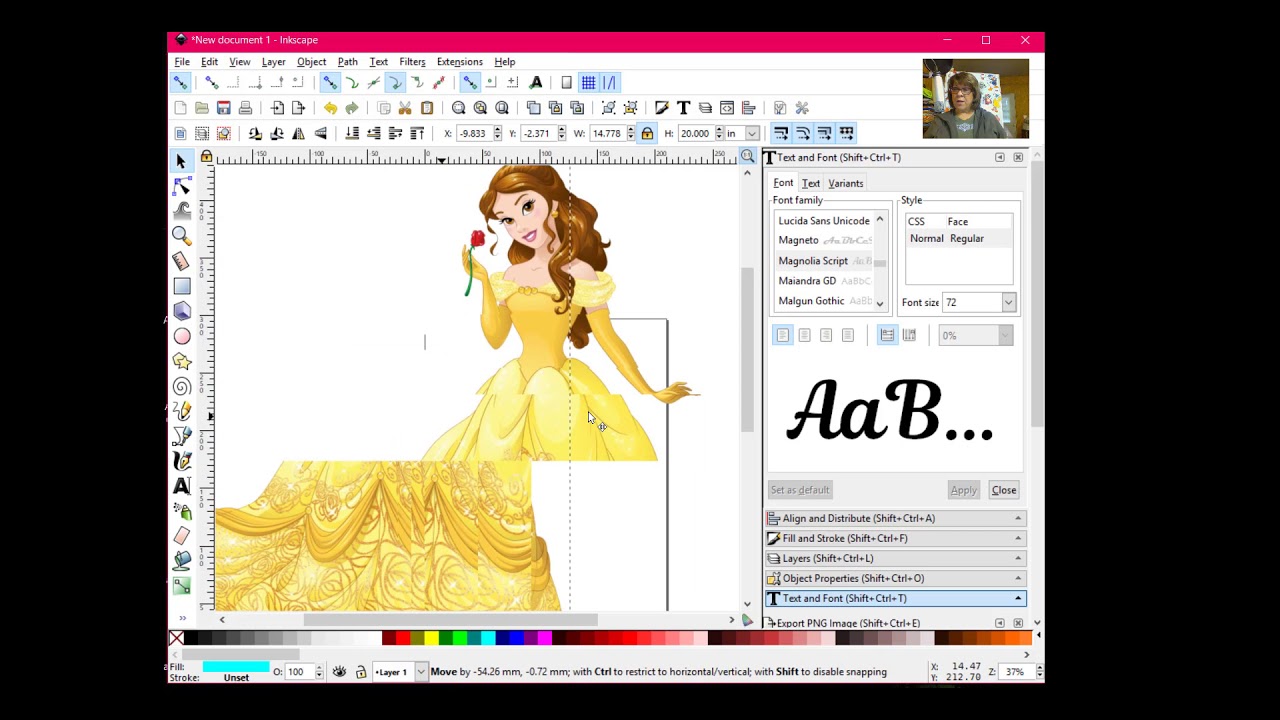Toggle snap to page border
1280x720 pixels.
coord(566,83)
